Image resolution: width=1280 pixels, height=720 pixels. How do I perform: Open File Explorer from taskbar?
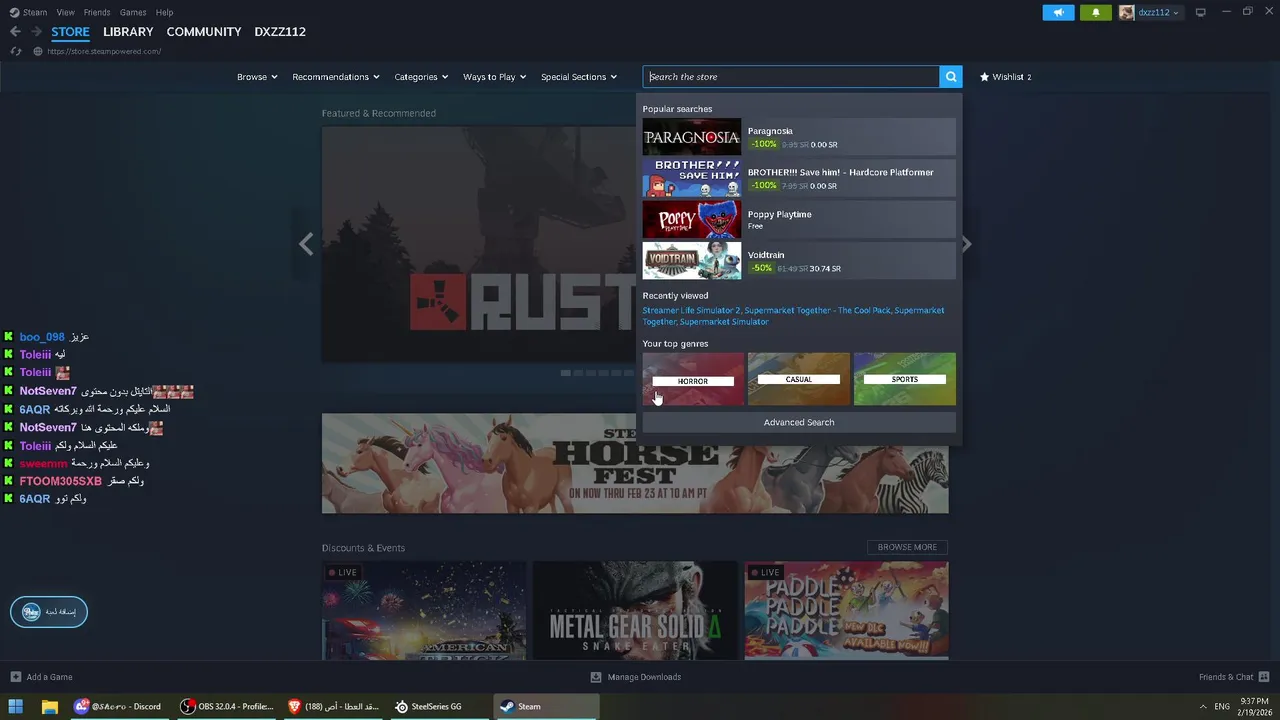[x=49, y=706]
